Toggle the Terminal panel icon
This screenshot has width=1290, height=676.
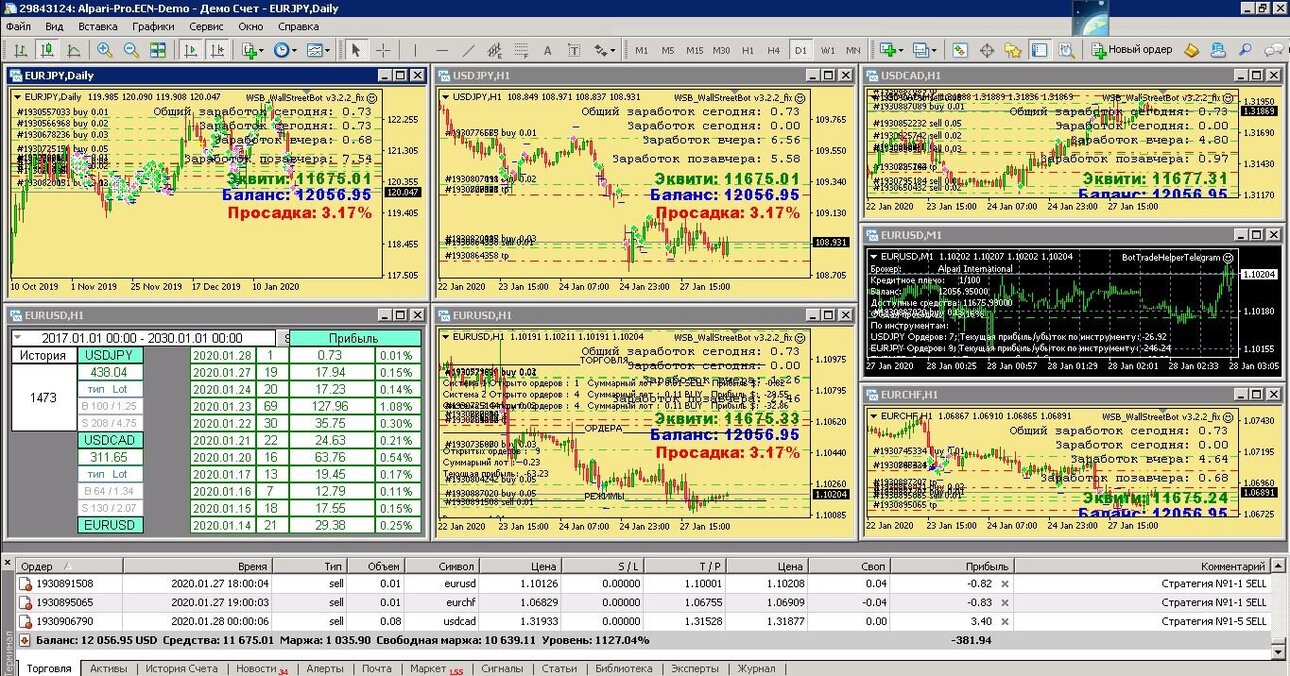1040,50
